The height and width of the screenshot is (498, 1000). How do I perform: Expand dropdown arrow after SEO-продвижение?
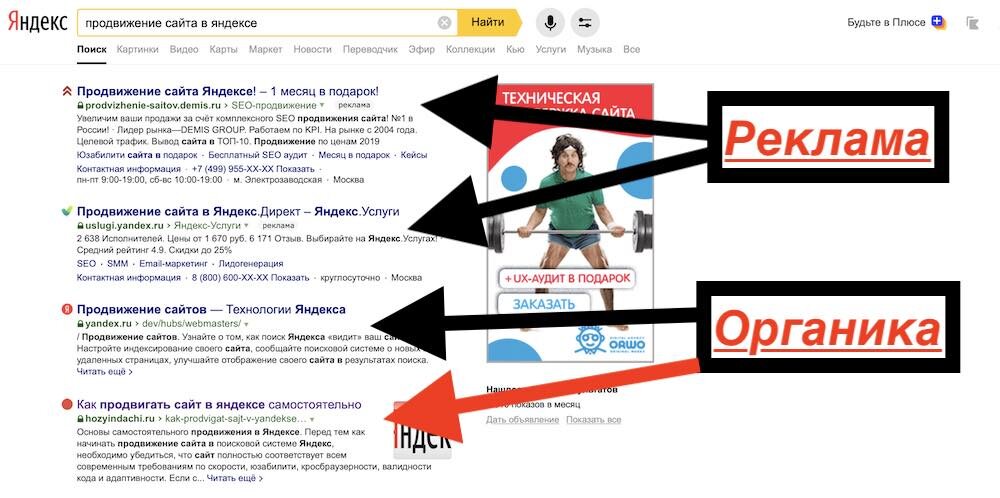pos(322,105)
